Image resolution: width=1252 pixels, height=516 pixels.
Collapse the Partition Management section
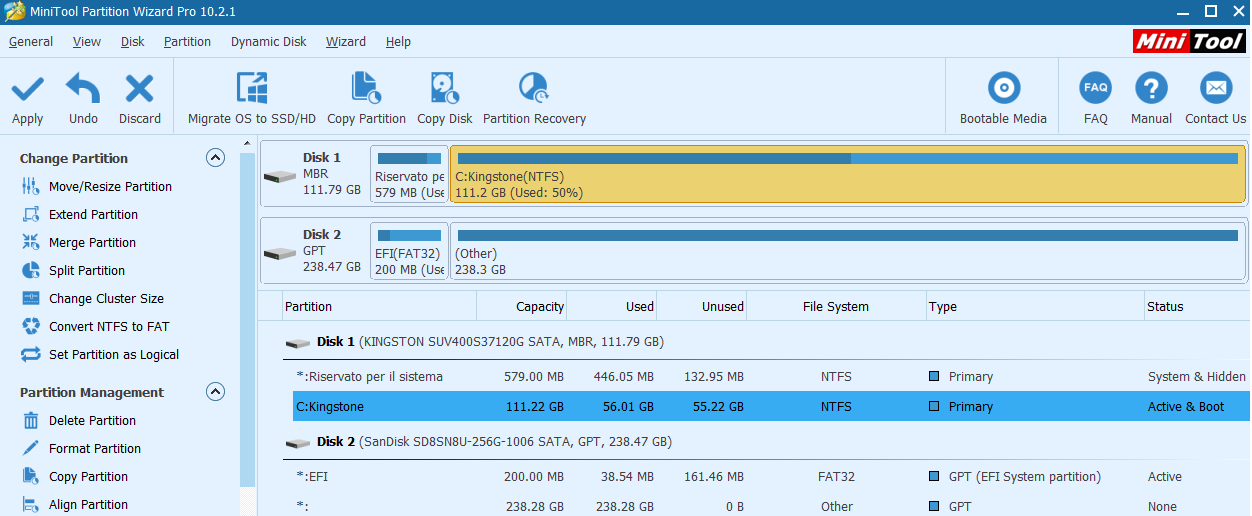coord(215,392)
